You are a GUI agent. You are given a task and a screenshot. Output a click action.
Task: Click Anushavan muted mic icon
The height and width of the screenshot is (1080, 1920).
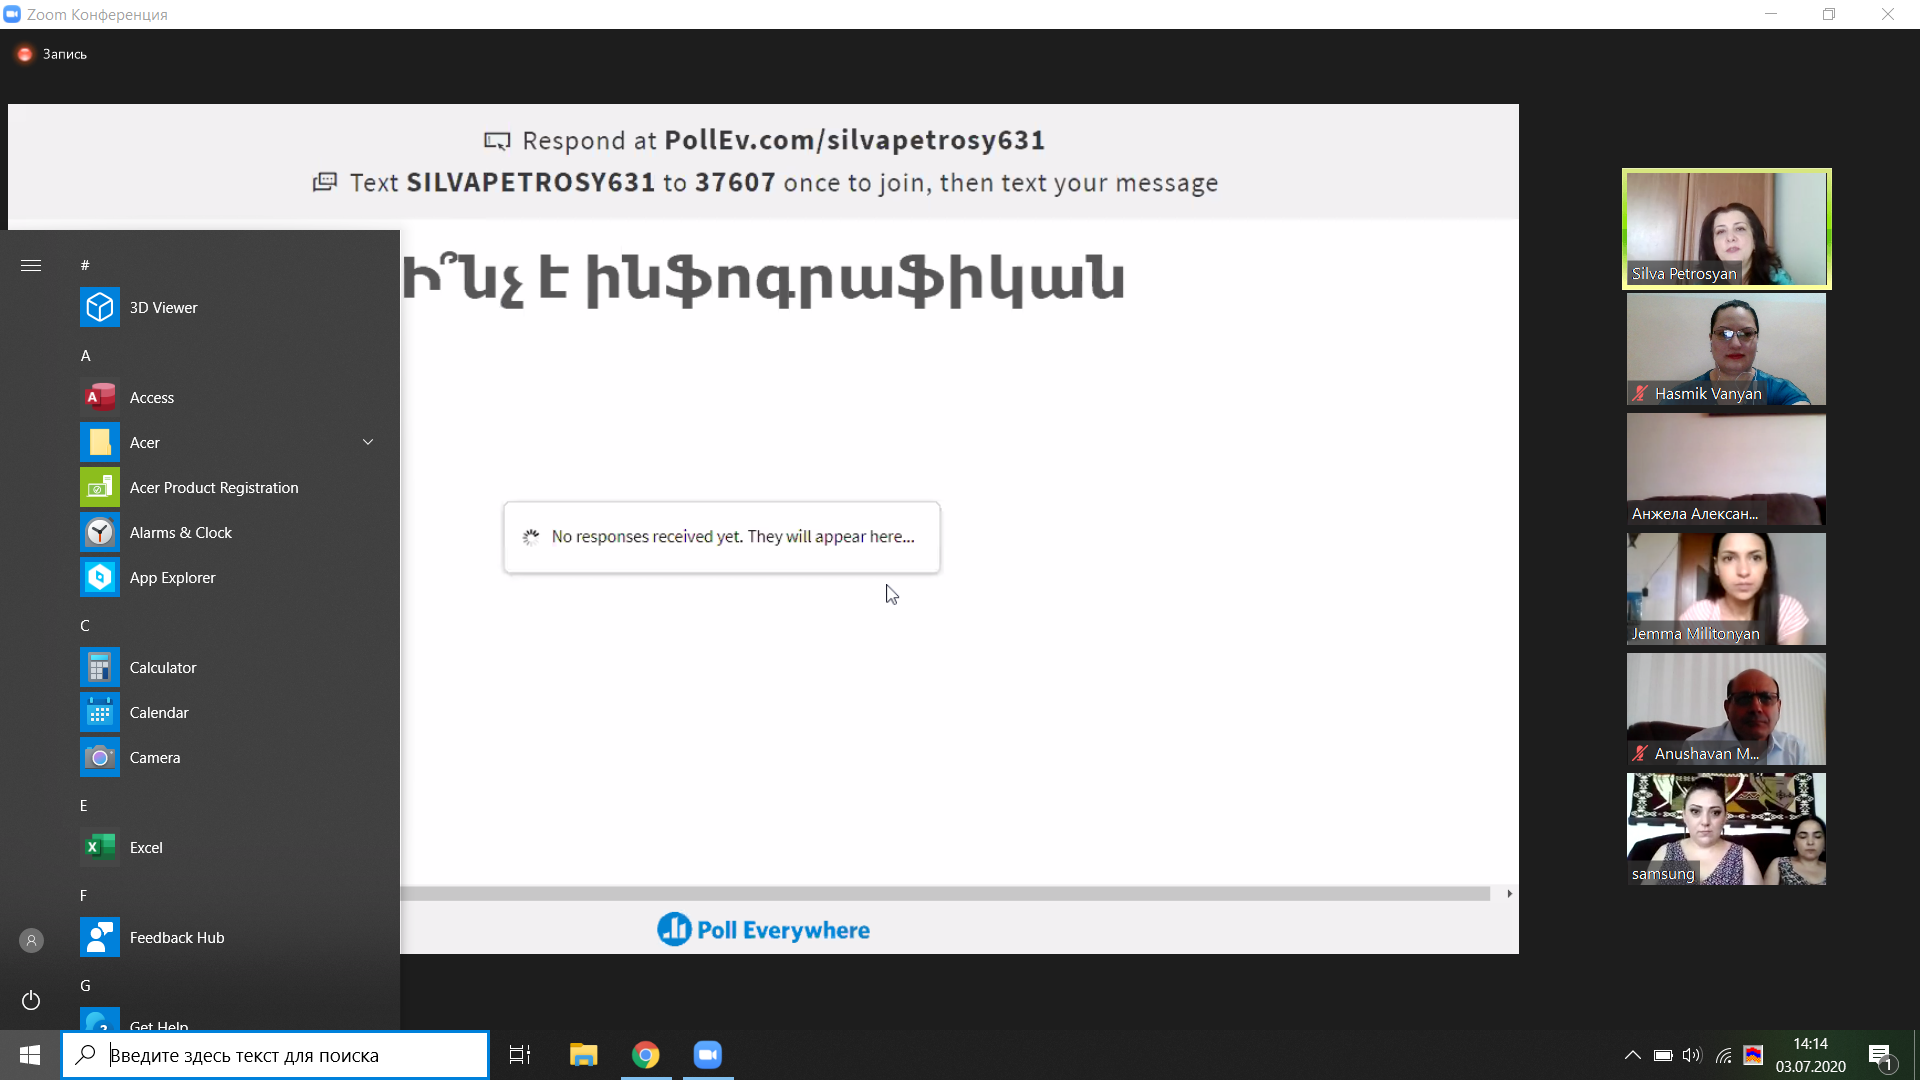point(1640,753)
